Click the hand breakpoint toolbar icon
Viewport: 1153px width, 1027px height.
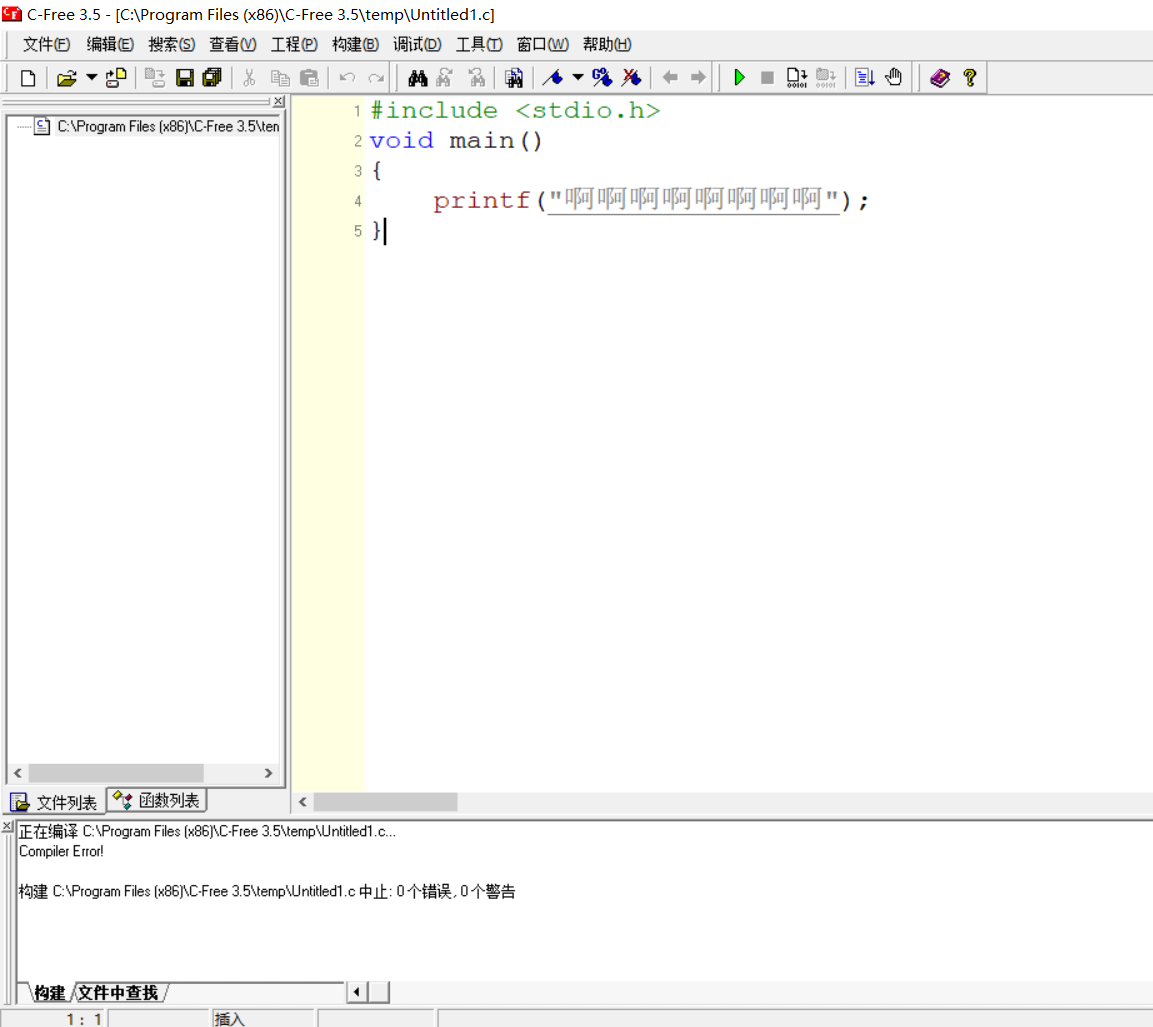click(x=893, y=77)
